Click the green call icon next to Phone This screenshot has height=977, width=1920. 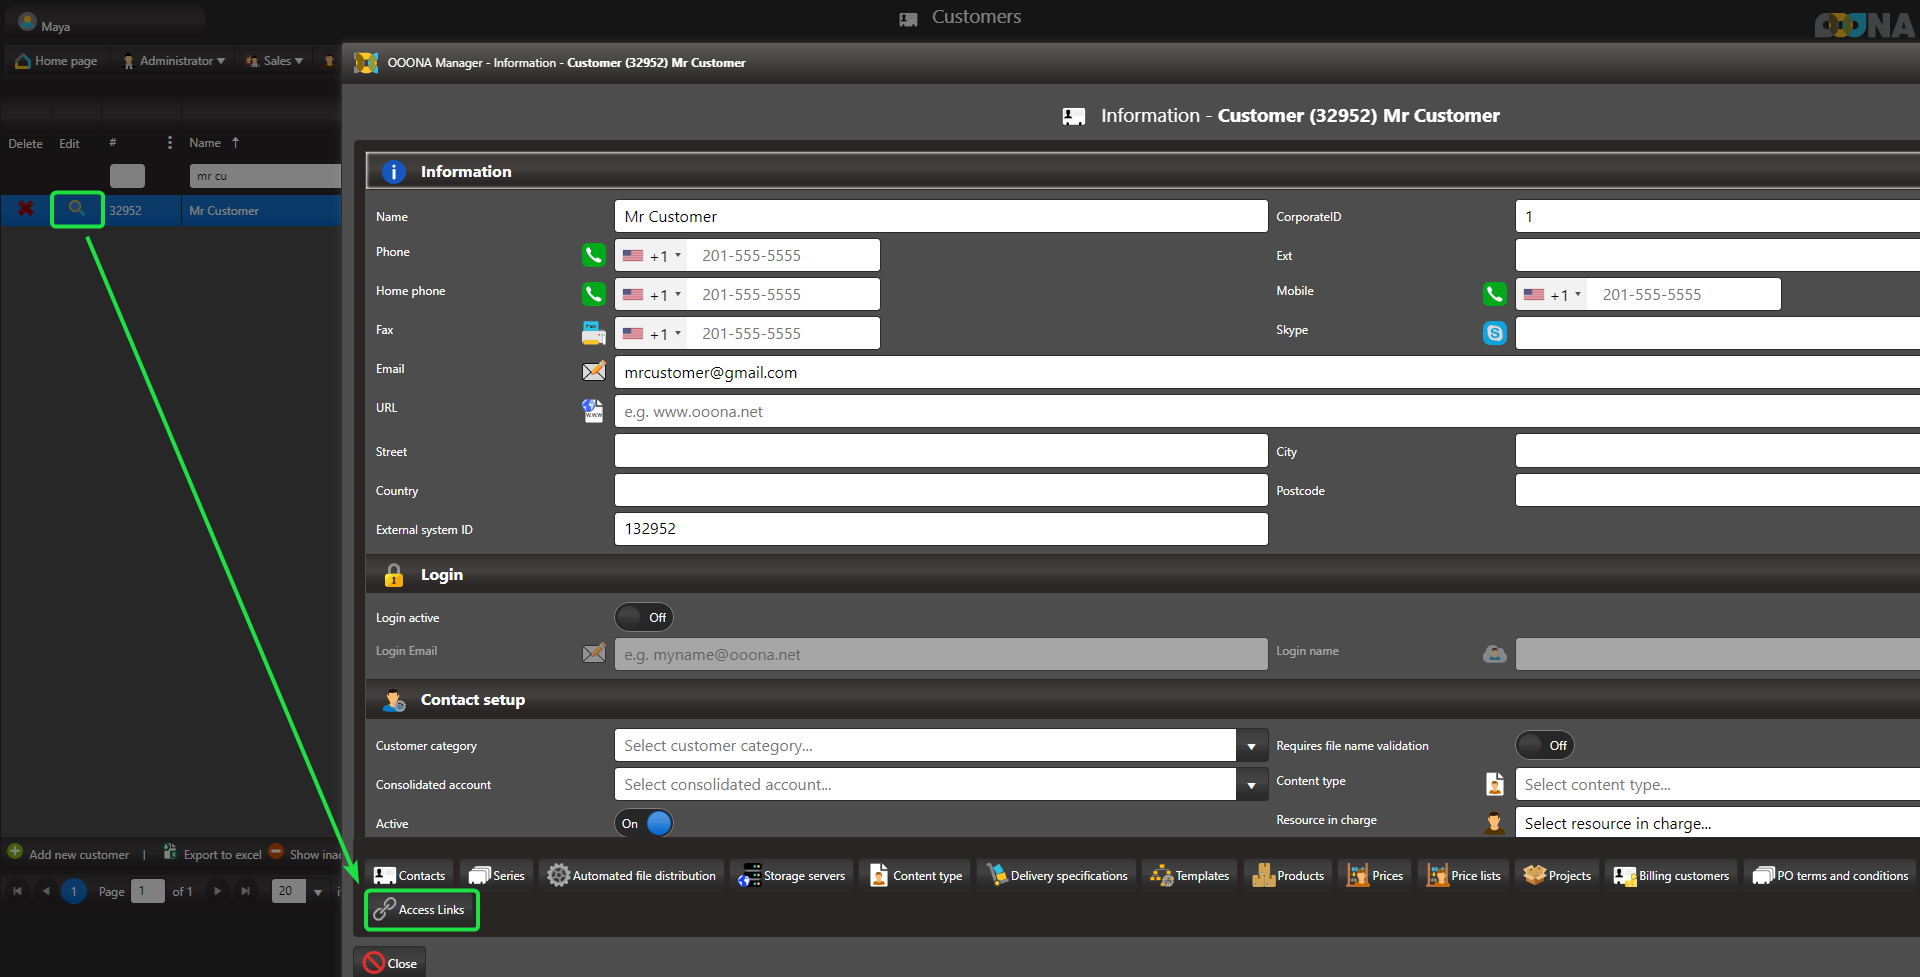pyautogui.click(x=593, y=256)
